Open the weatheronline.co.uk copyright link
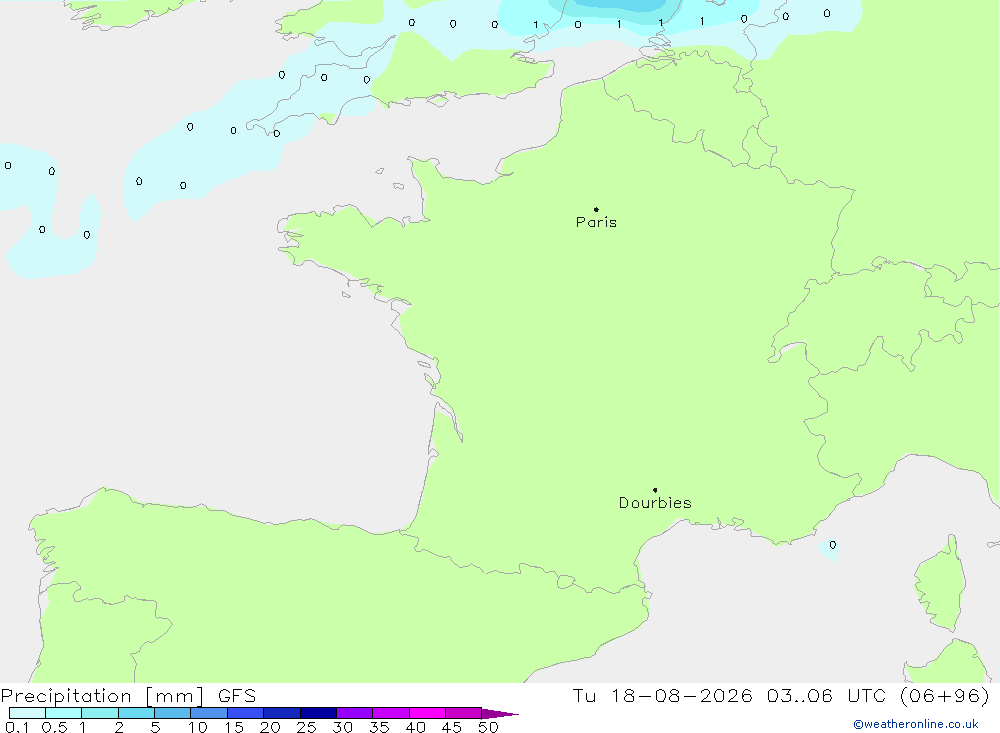1000x733 pixels. (916, 724)
